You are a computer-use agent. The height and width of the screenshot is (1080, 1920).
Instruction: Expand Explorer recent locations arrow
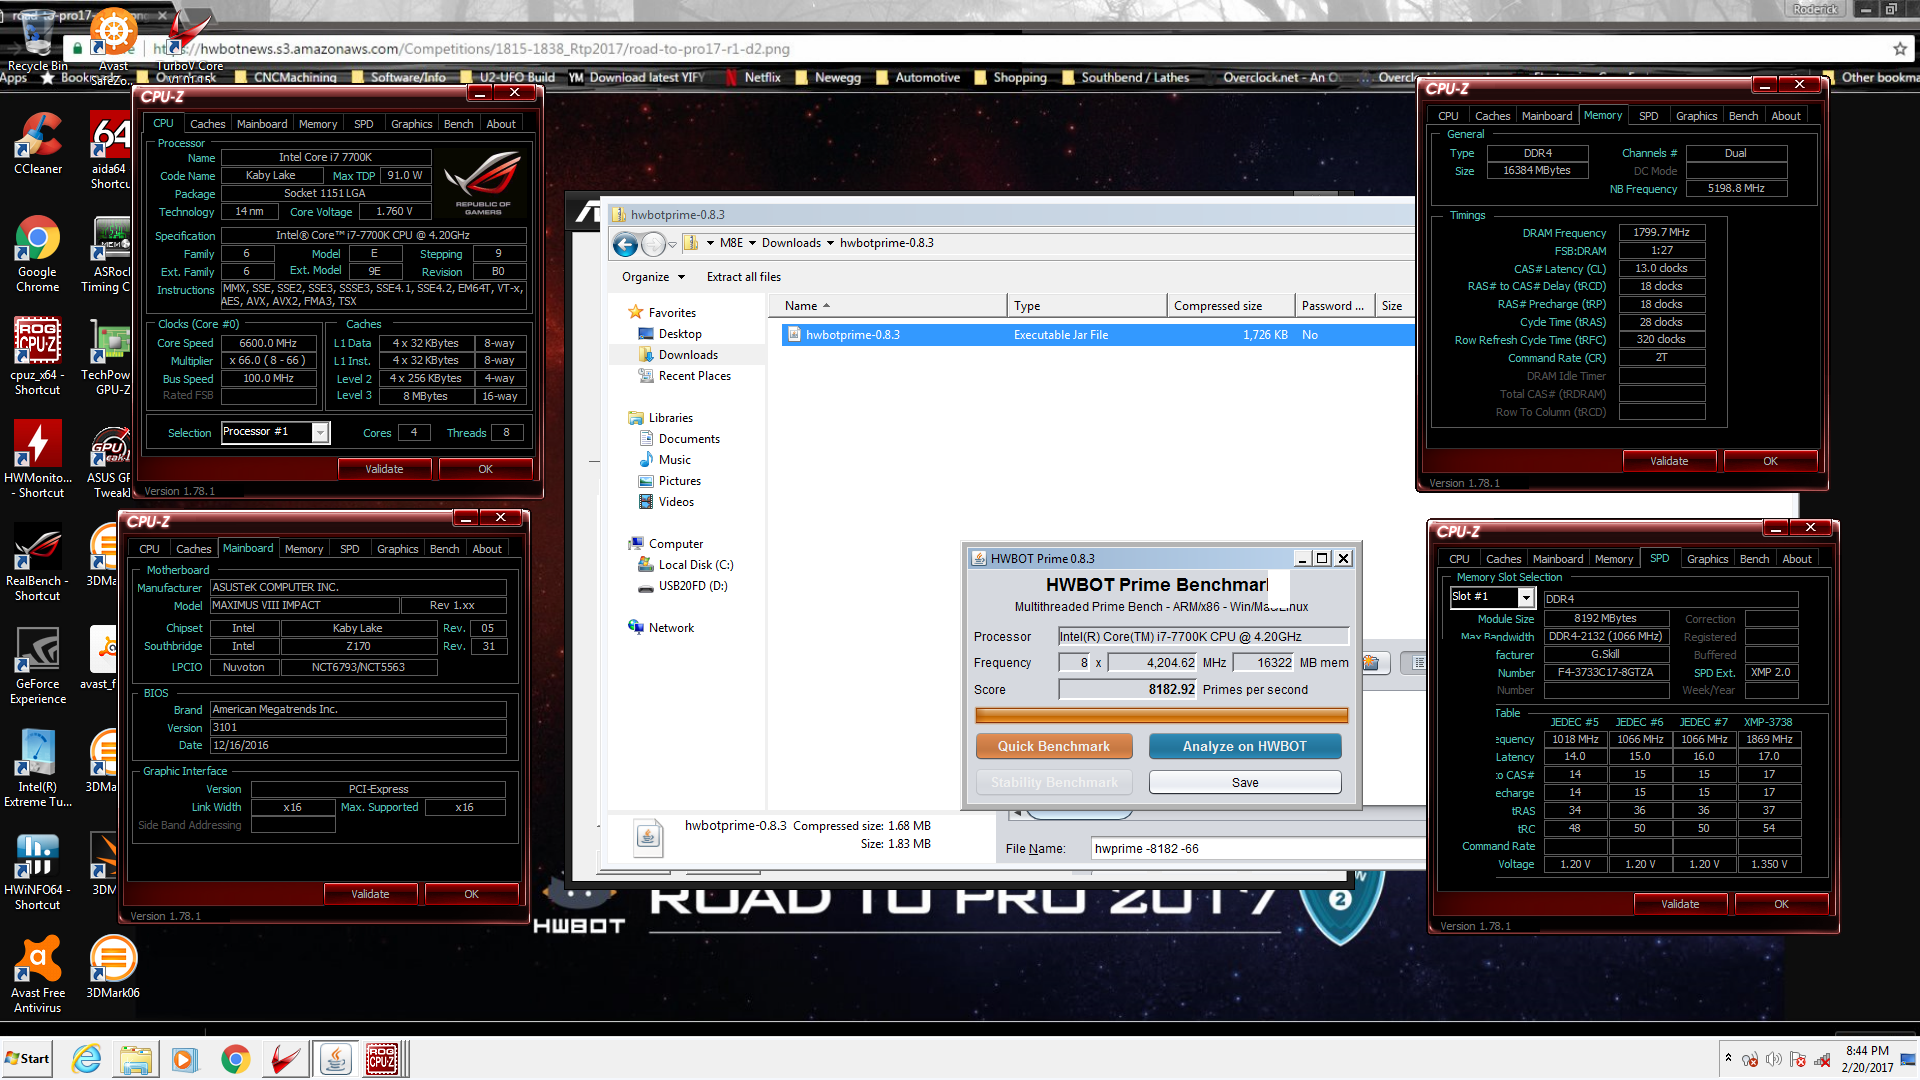pos(672,244)
